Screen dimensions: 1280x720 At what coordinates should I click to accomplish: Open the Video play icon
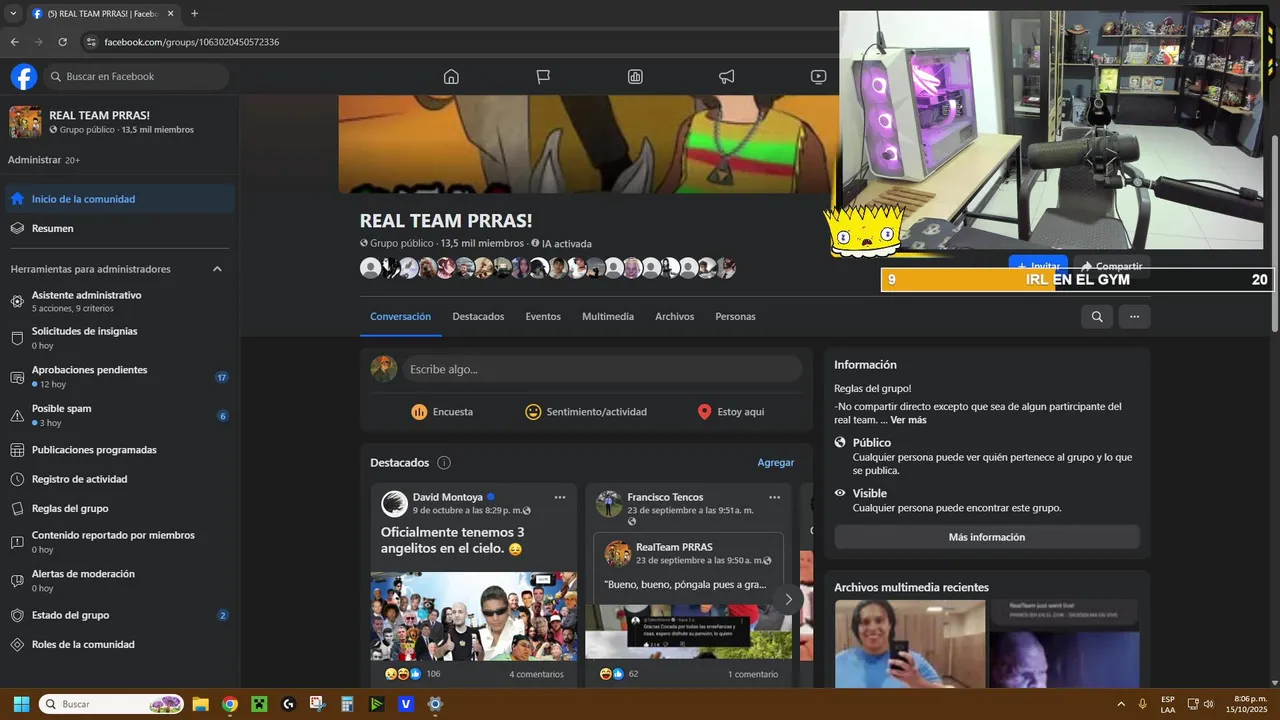coord(819,77)
